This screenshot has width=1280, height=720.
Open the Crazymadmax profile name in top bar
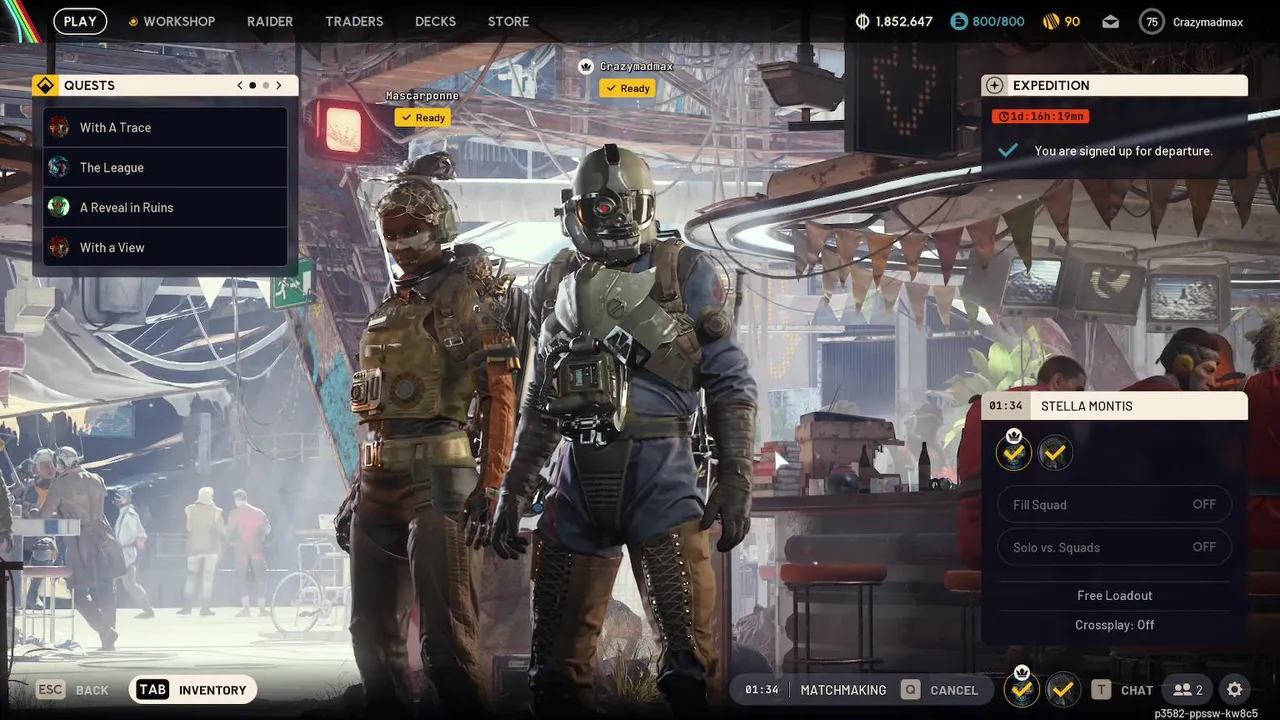pyautogui.click(x=1208, y=21)
